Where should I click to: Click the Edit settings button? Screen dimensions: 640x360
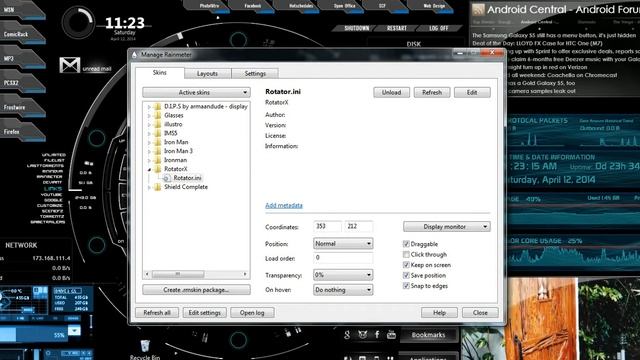204,313
